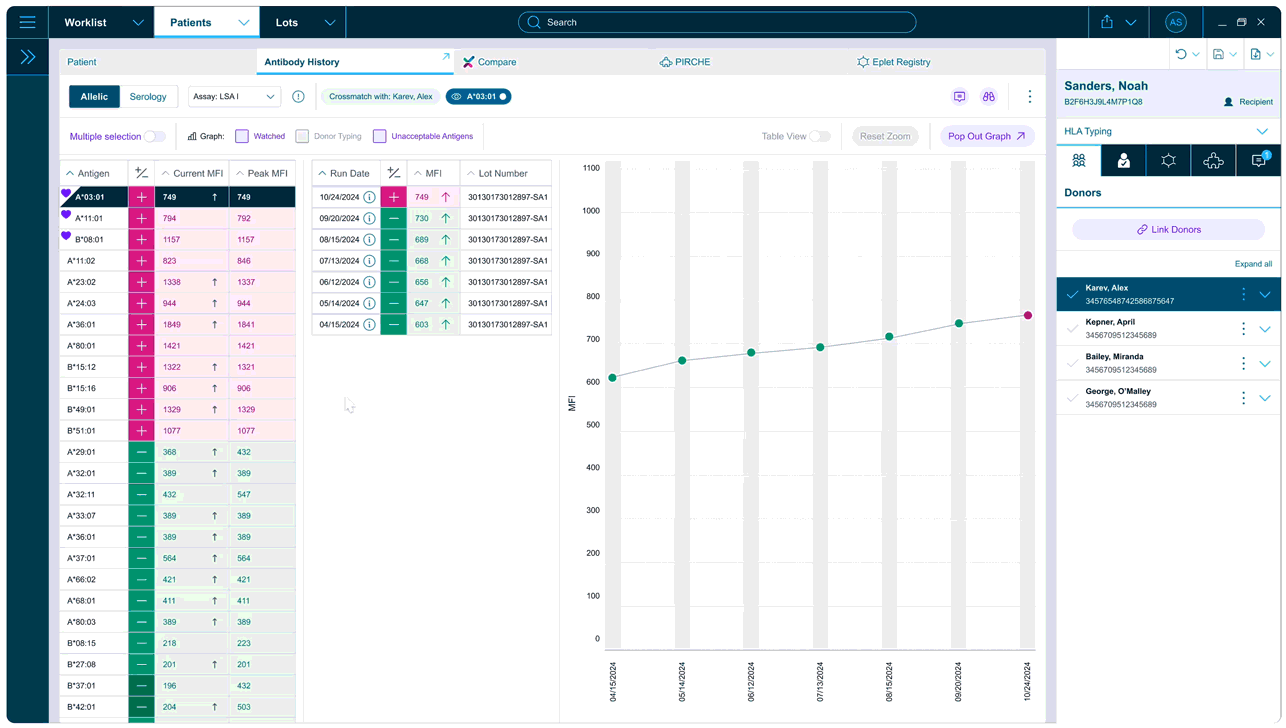Click in the Search field

(717, 22)
